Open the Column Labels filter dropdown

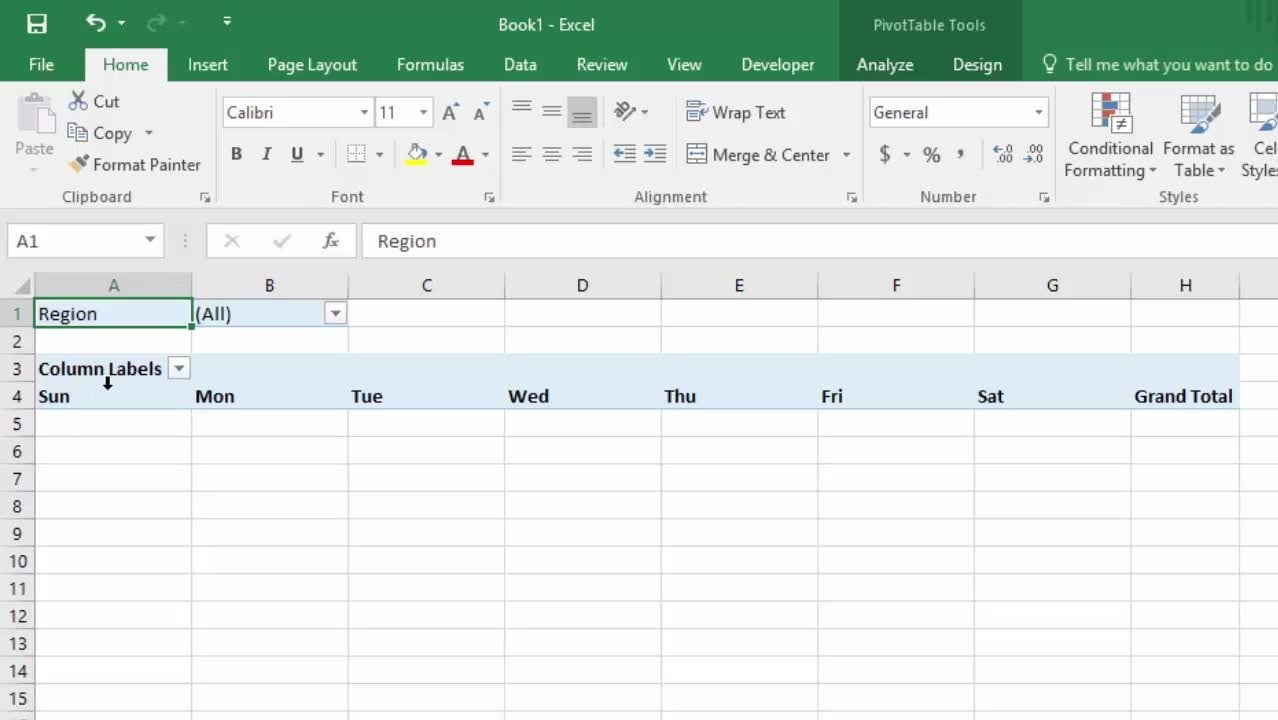pyautogui.click(x=179, y=368)
